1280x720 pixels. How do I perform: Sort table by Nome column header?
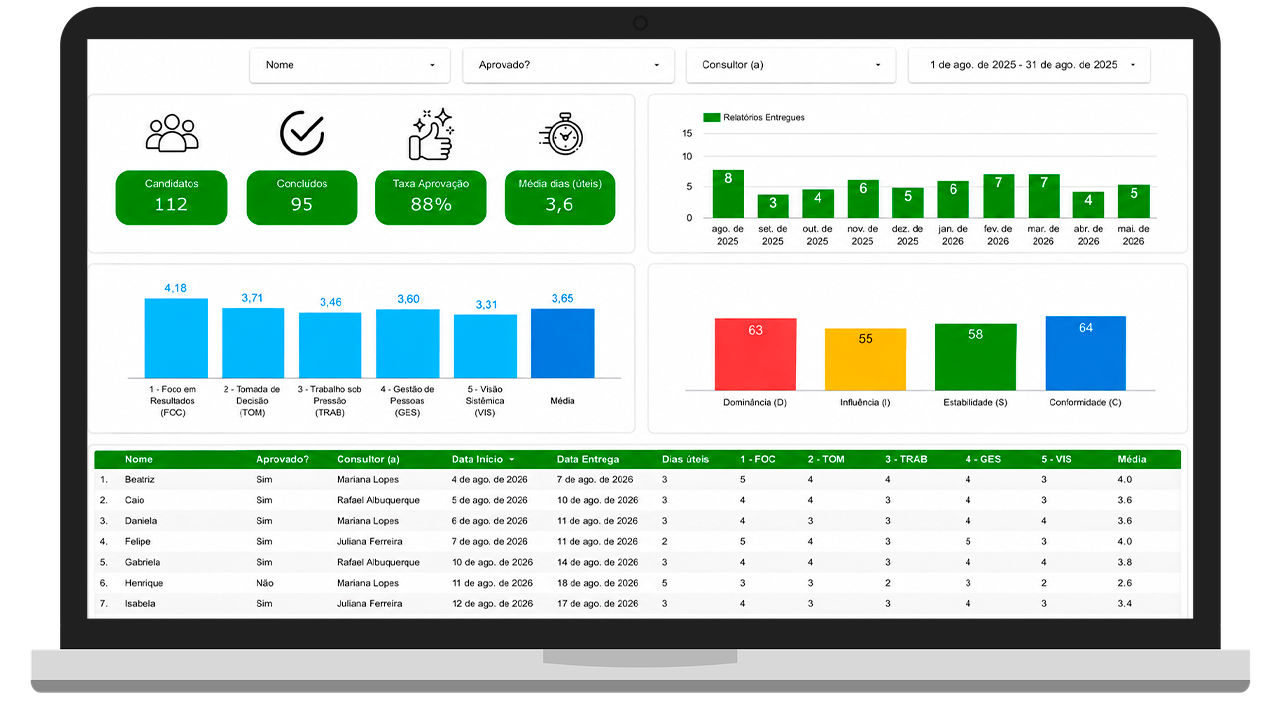[x=139, y=460]
